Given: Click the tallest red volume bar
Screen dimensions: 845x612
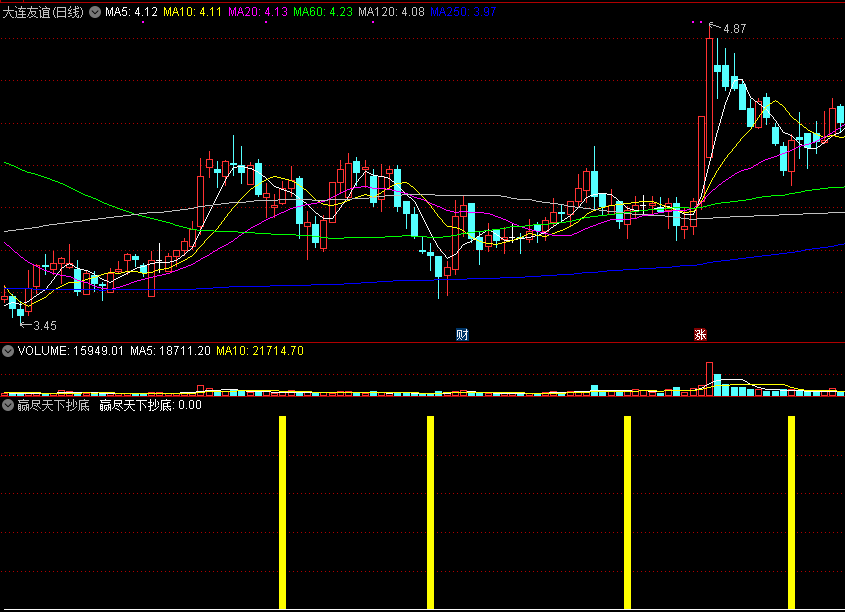Looking at the screenshot, I should click(x=709, y=379).
